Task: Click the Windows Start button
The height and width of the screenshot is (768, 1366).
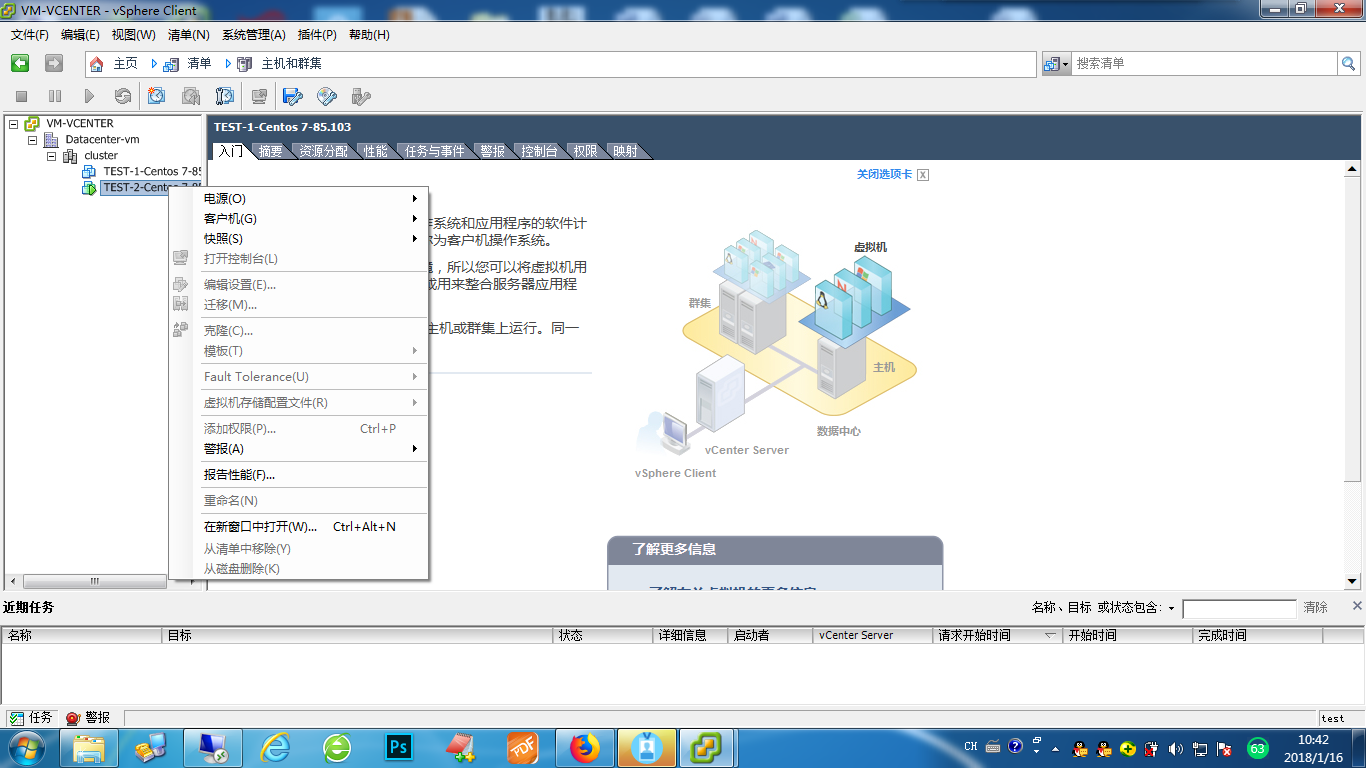Action: 28,748
